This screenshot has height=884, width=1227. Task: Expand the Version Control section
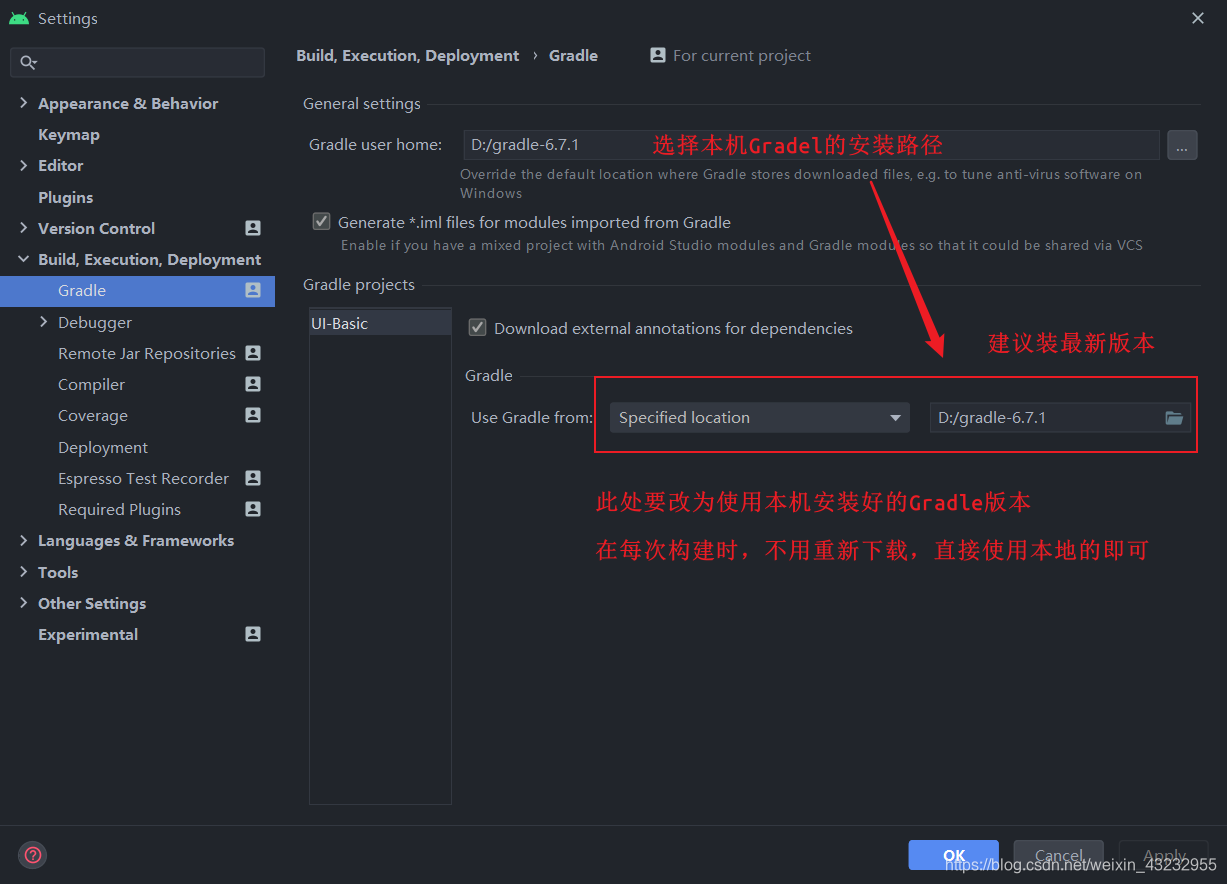click(x=24, y=228)
